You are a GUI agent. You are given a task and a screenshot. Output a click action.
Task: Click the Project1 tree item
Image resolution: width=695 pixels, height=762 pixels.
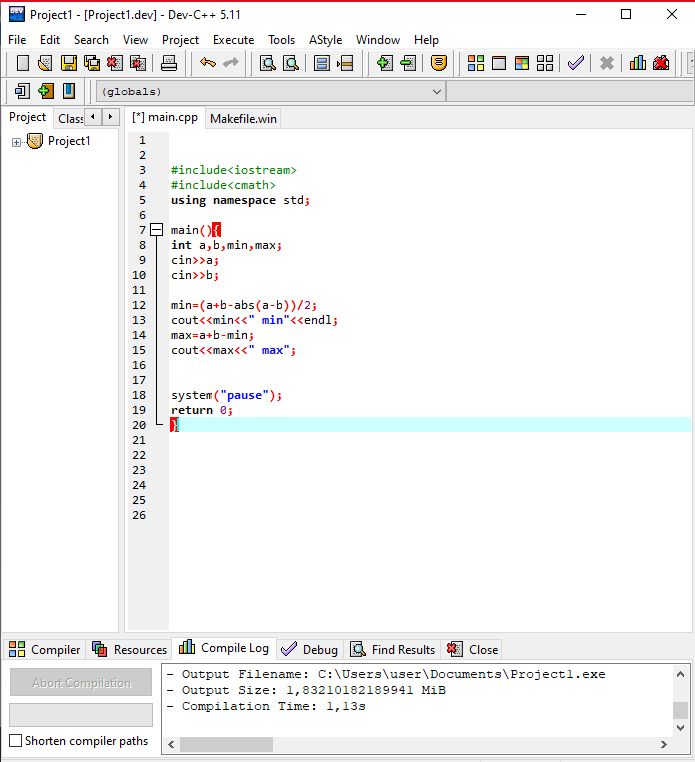coord(69,141)
